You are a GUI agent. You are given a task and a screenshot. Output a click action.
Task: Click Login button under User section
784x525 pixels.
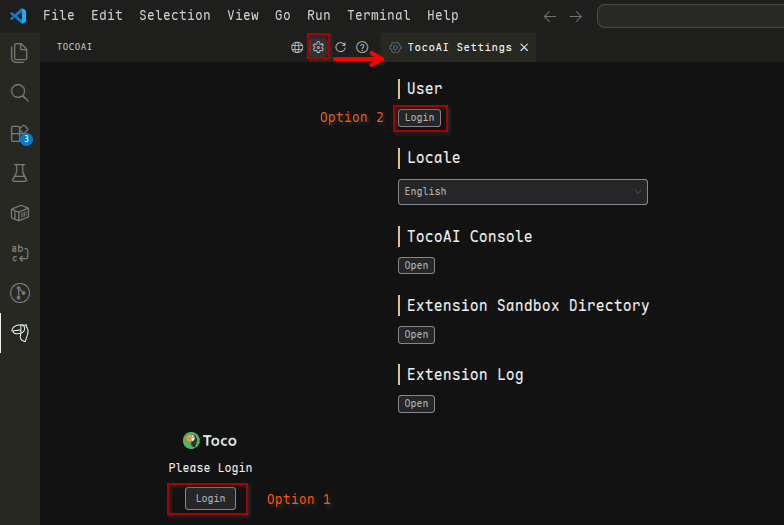(x=419, y=118)
